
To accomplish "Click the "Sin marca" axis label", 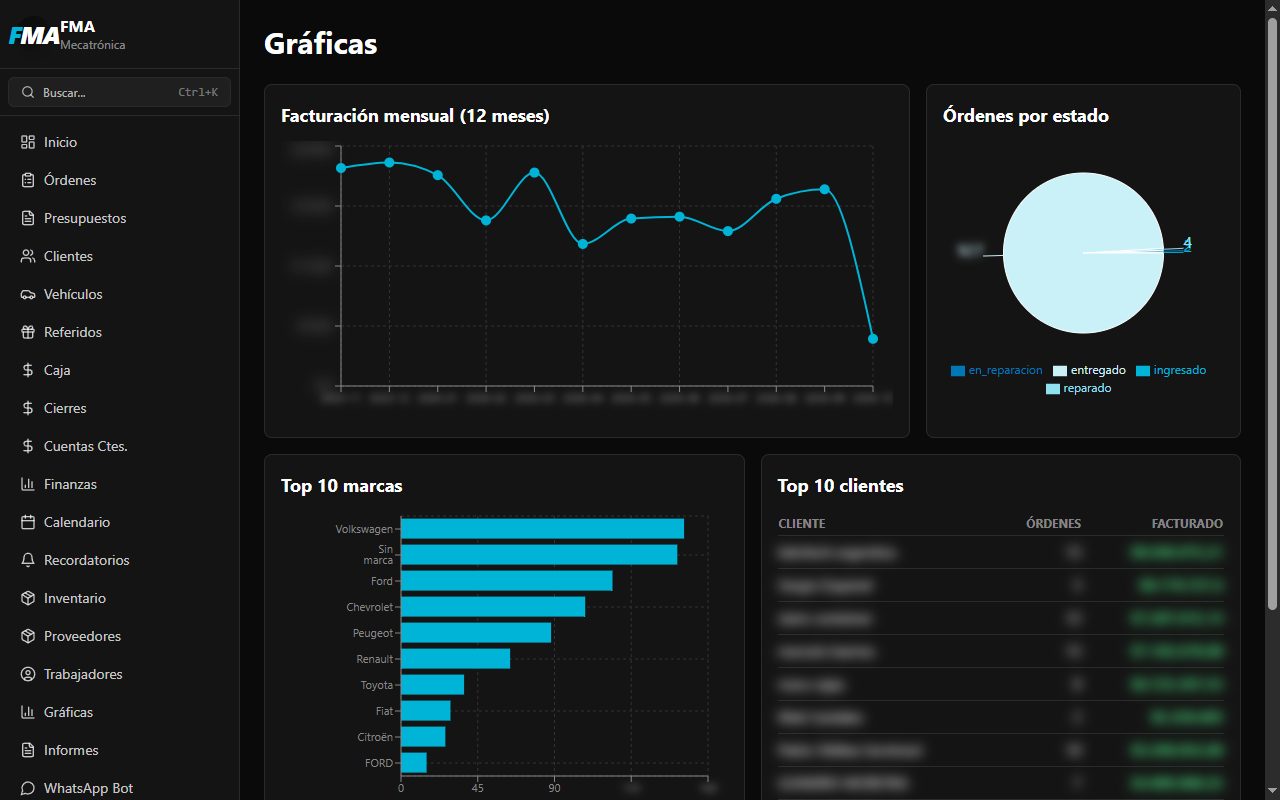I will pos(378,555).
